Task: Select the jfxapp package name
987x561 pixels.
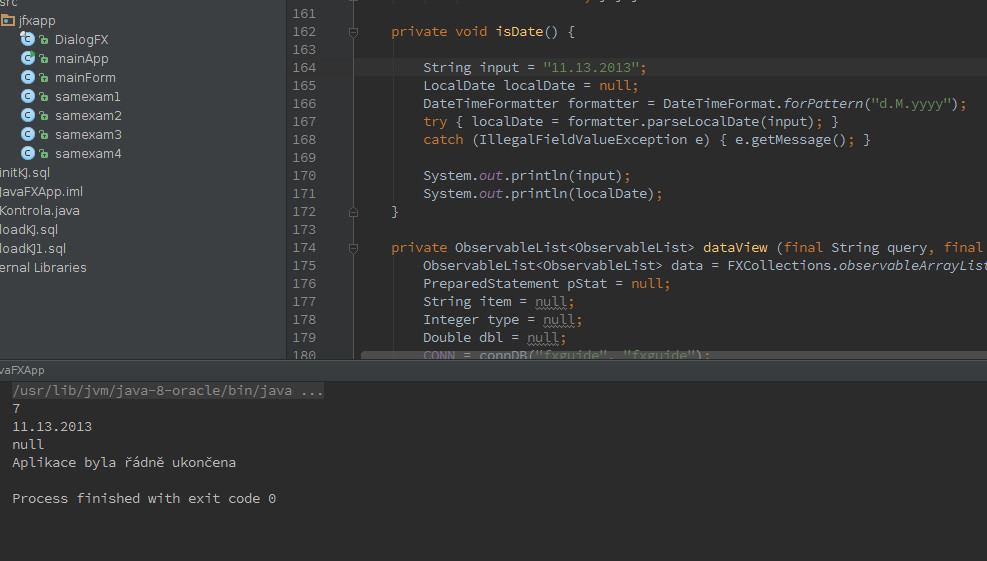Action: pos(37,21)
